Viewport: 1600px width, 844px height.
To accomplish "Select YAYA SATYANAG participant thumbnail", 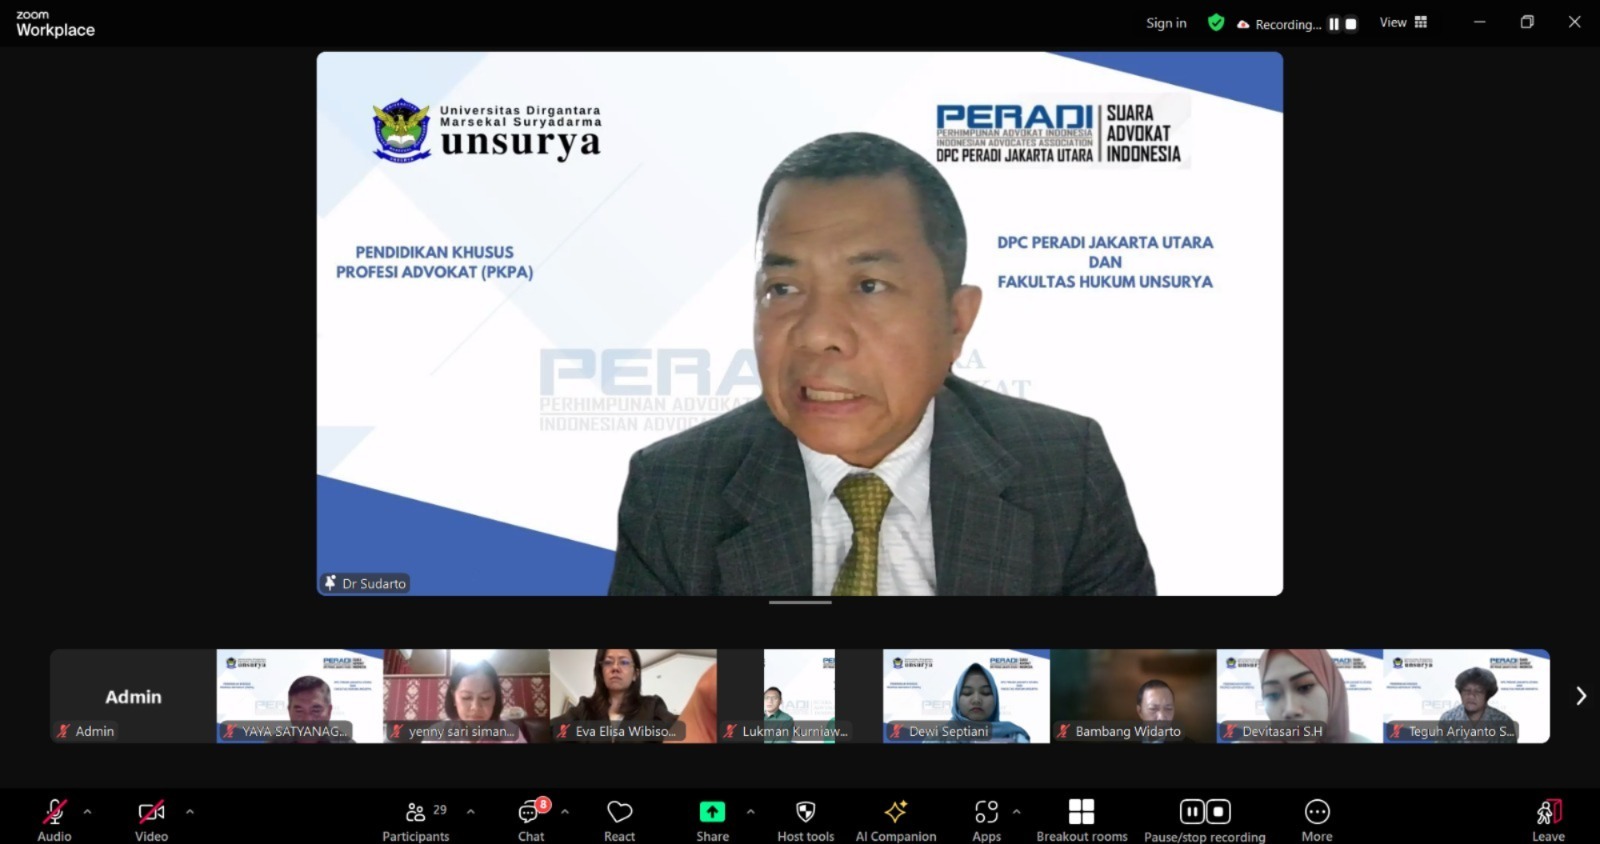I will pyautogui.click(x=300, y=696).
